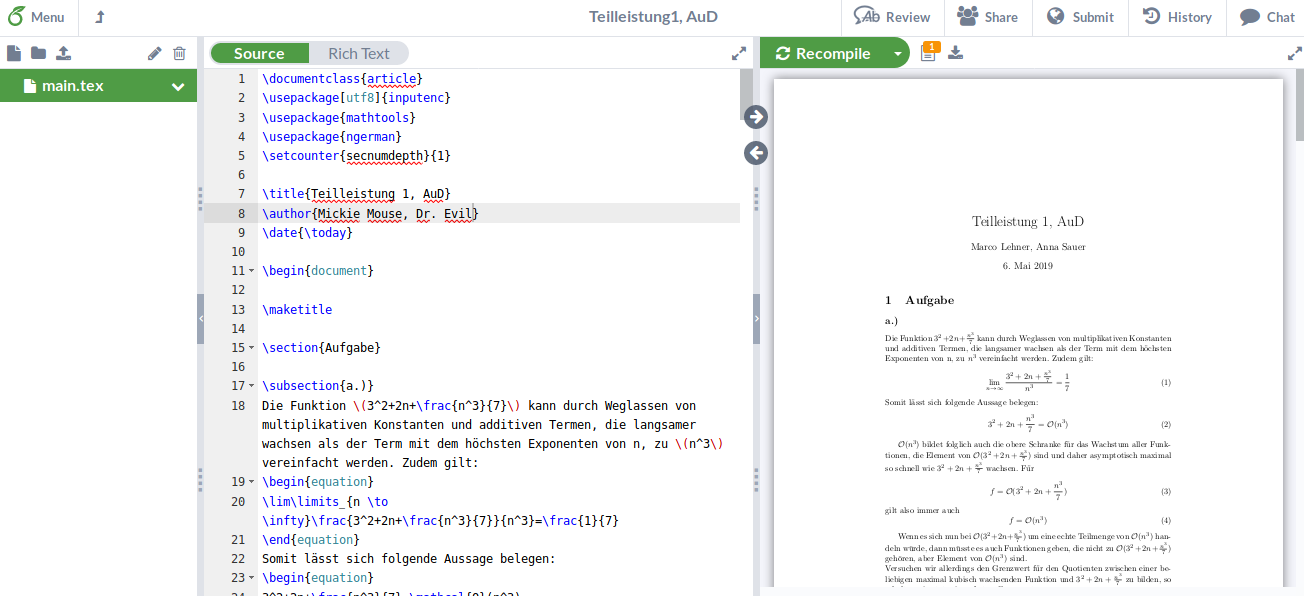Open logs and output files icon
1304x596 pixels.
point(928,53)
